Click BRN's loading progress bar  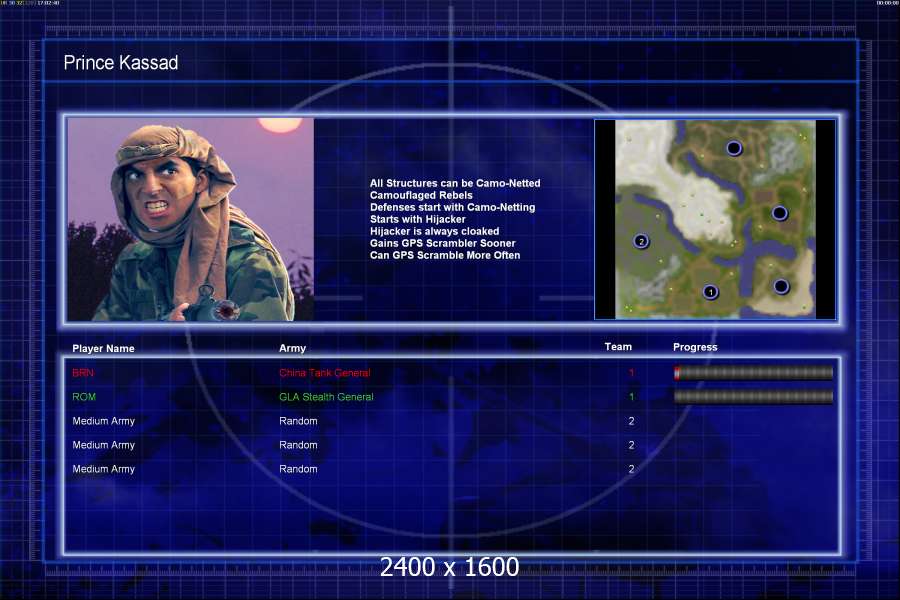(753, 373)
